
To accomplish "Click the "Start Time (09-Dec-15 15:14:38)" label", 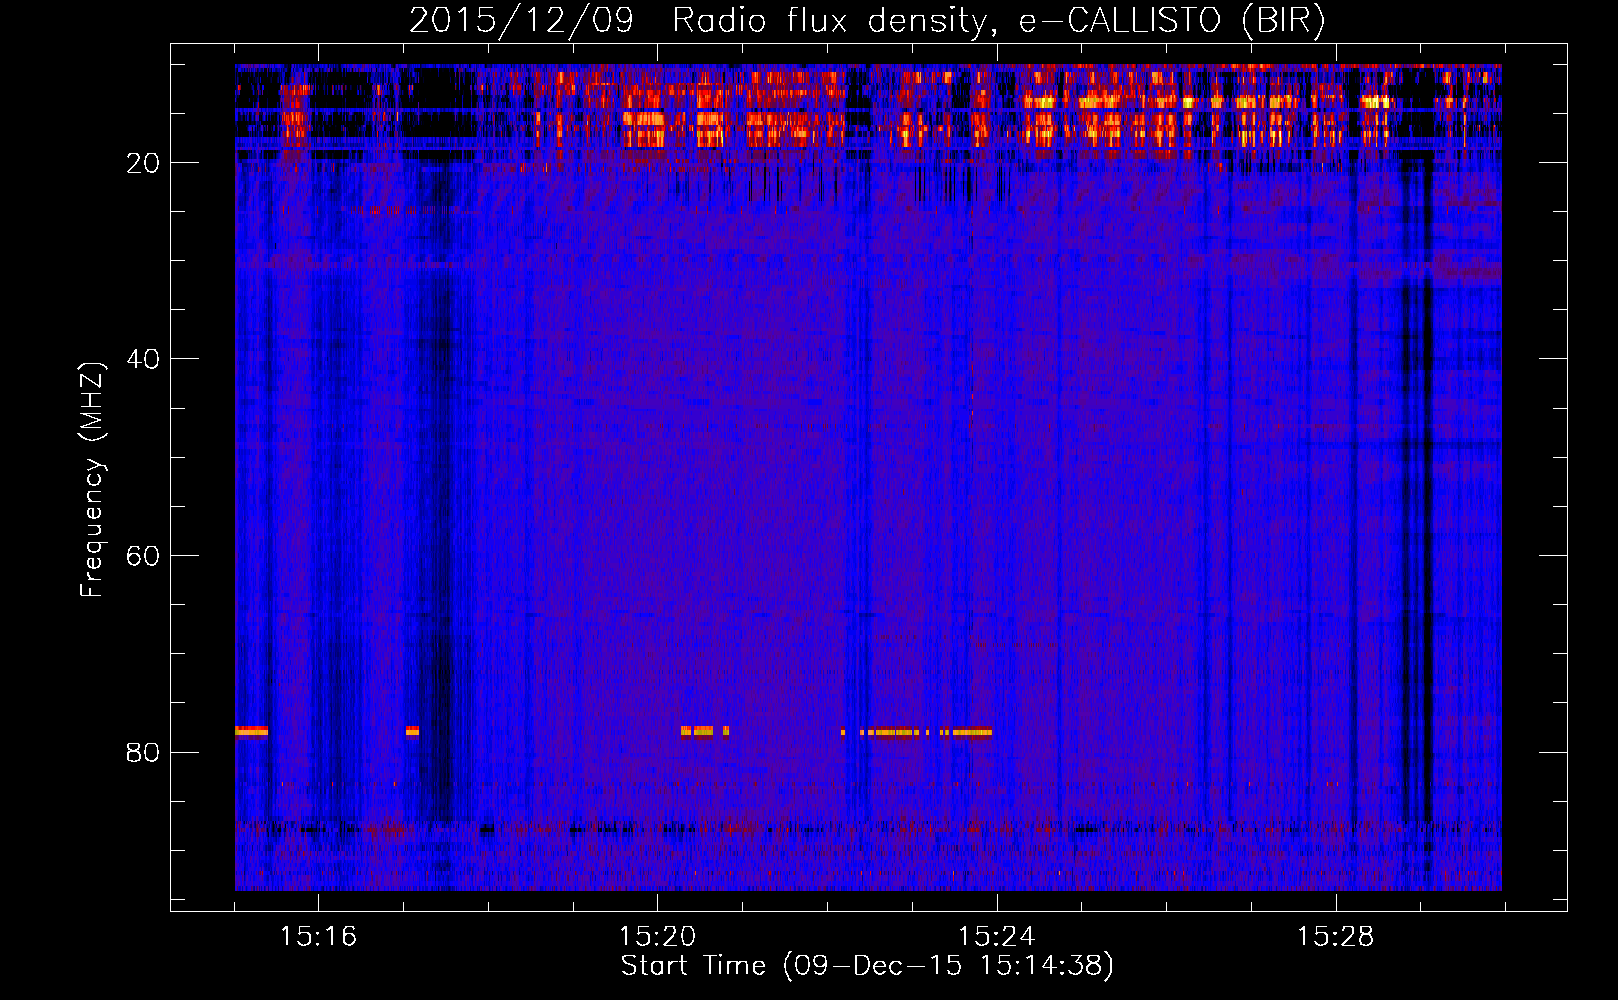I will (867, 966).
